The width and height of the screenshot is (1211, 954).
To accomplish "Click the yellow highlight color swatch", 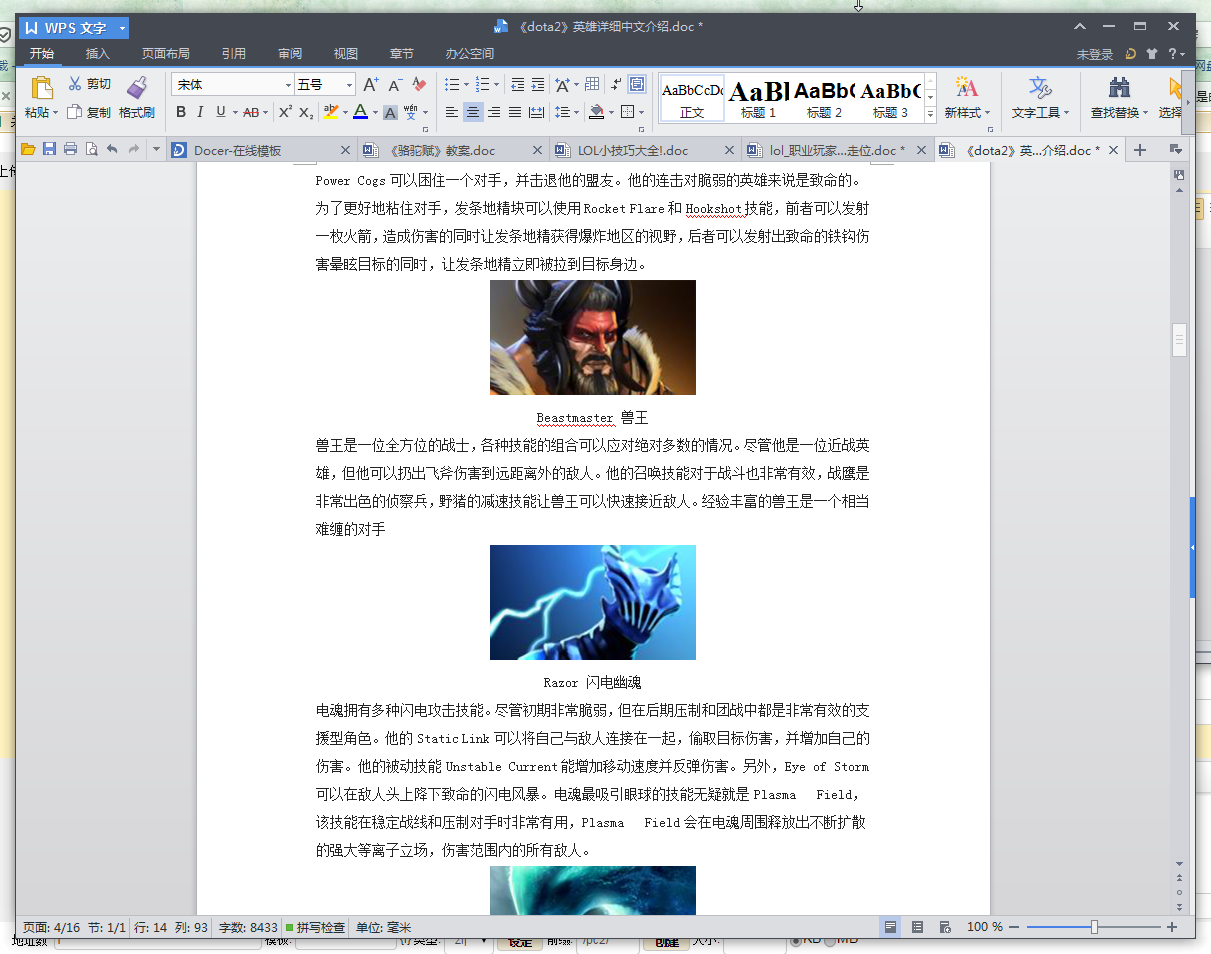I will click(331, 112).
